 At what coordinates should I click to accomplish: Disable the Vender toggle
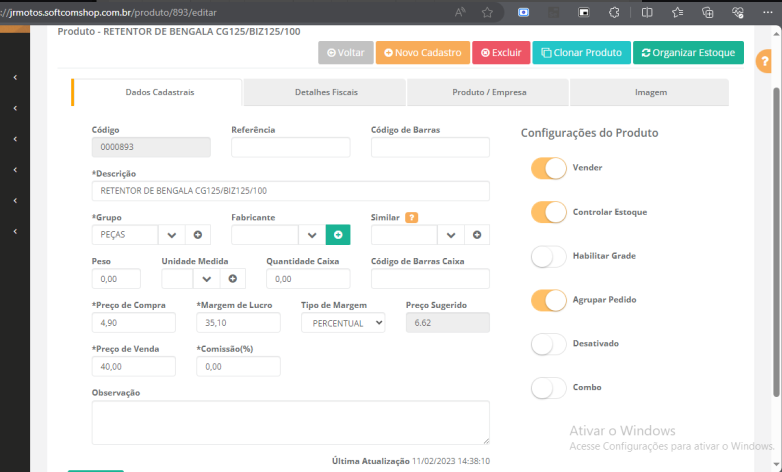549,168
